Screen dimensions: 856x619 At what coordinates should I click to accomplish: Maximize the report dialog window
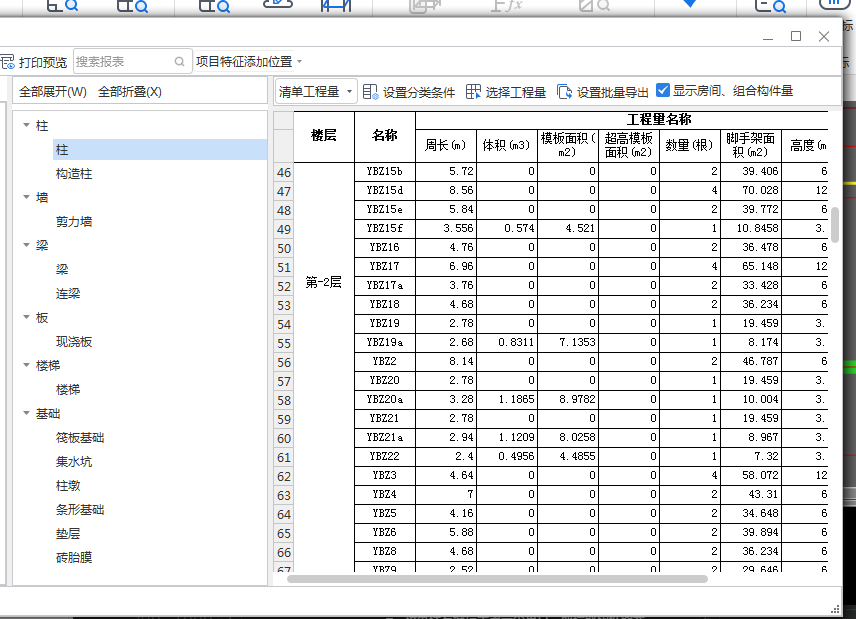click(x=796, y=36)
